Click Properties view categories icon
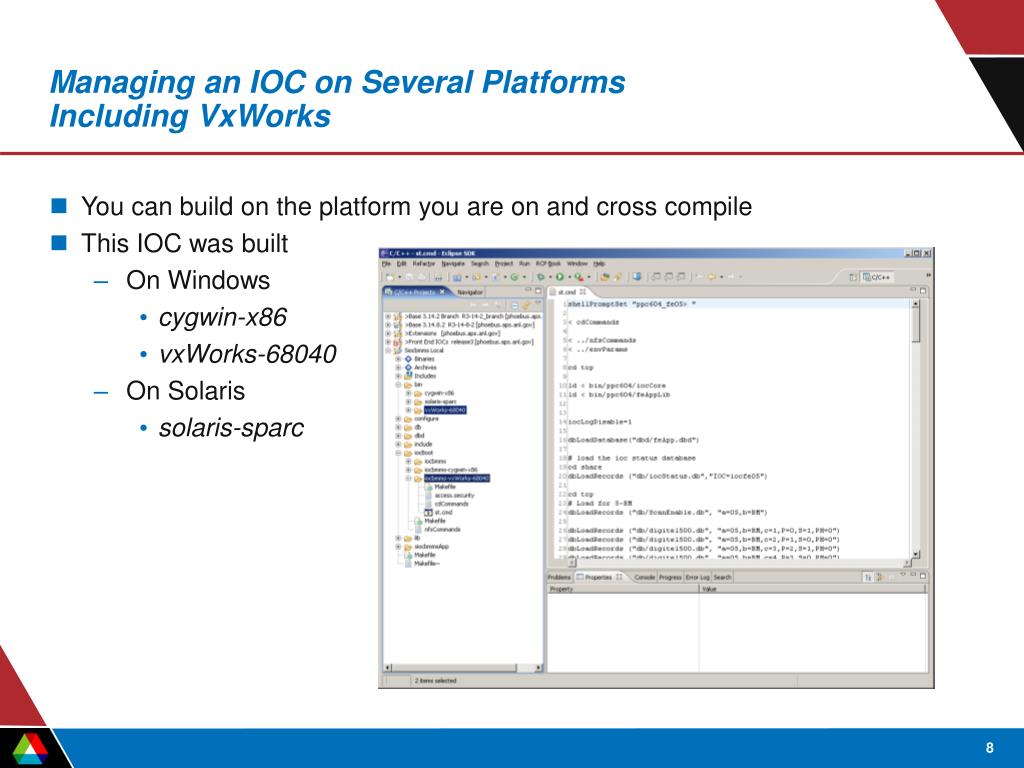Screen dimensions: 1024x768 (868, 577)
